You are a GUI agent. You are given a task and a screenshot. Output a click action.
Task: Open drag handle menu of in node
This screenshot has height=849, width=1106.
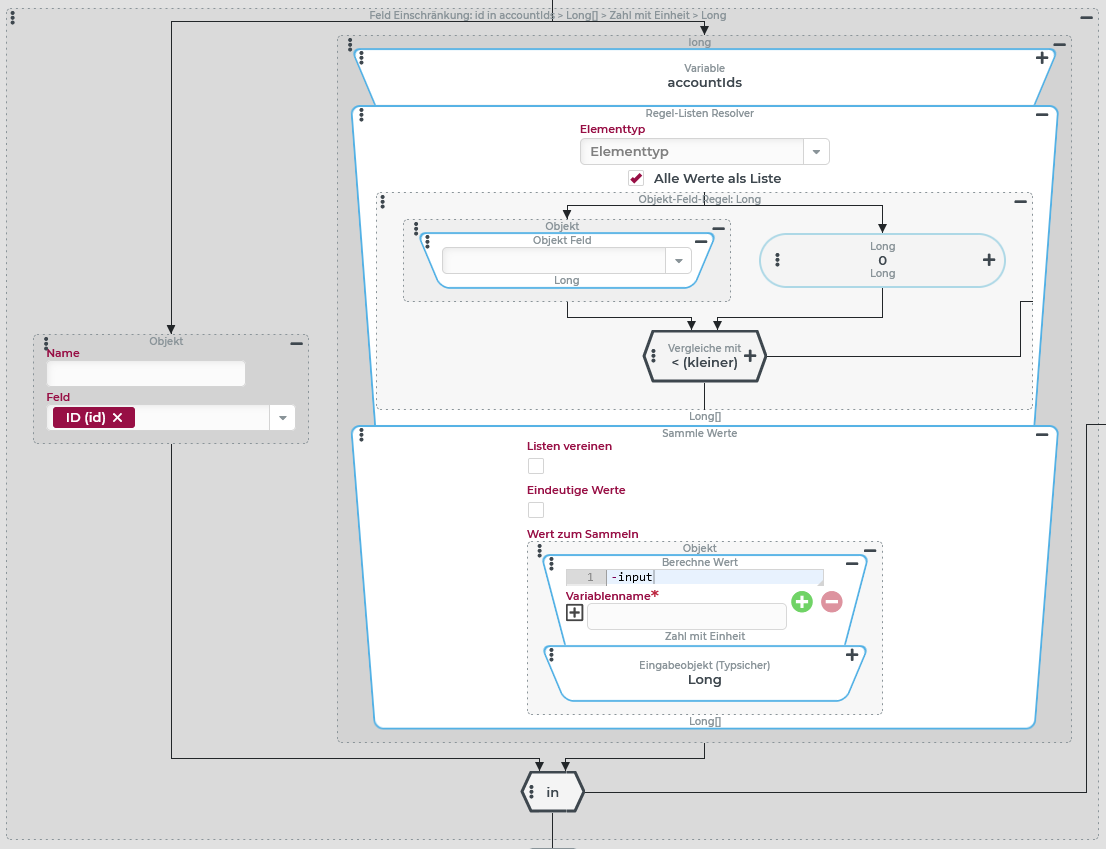pyautogui.click(x=530, y=792)
